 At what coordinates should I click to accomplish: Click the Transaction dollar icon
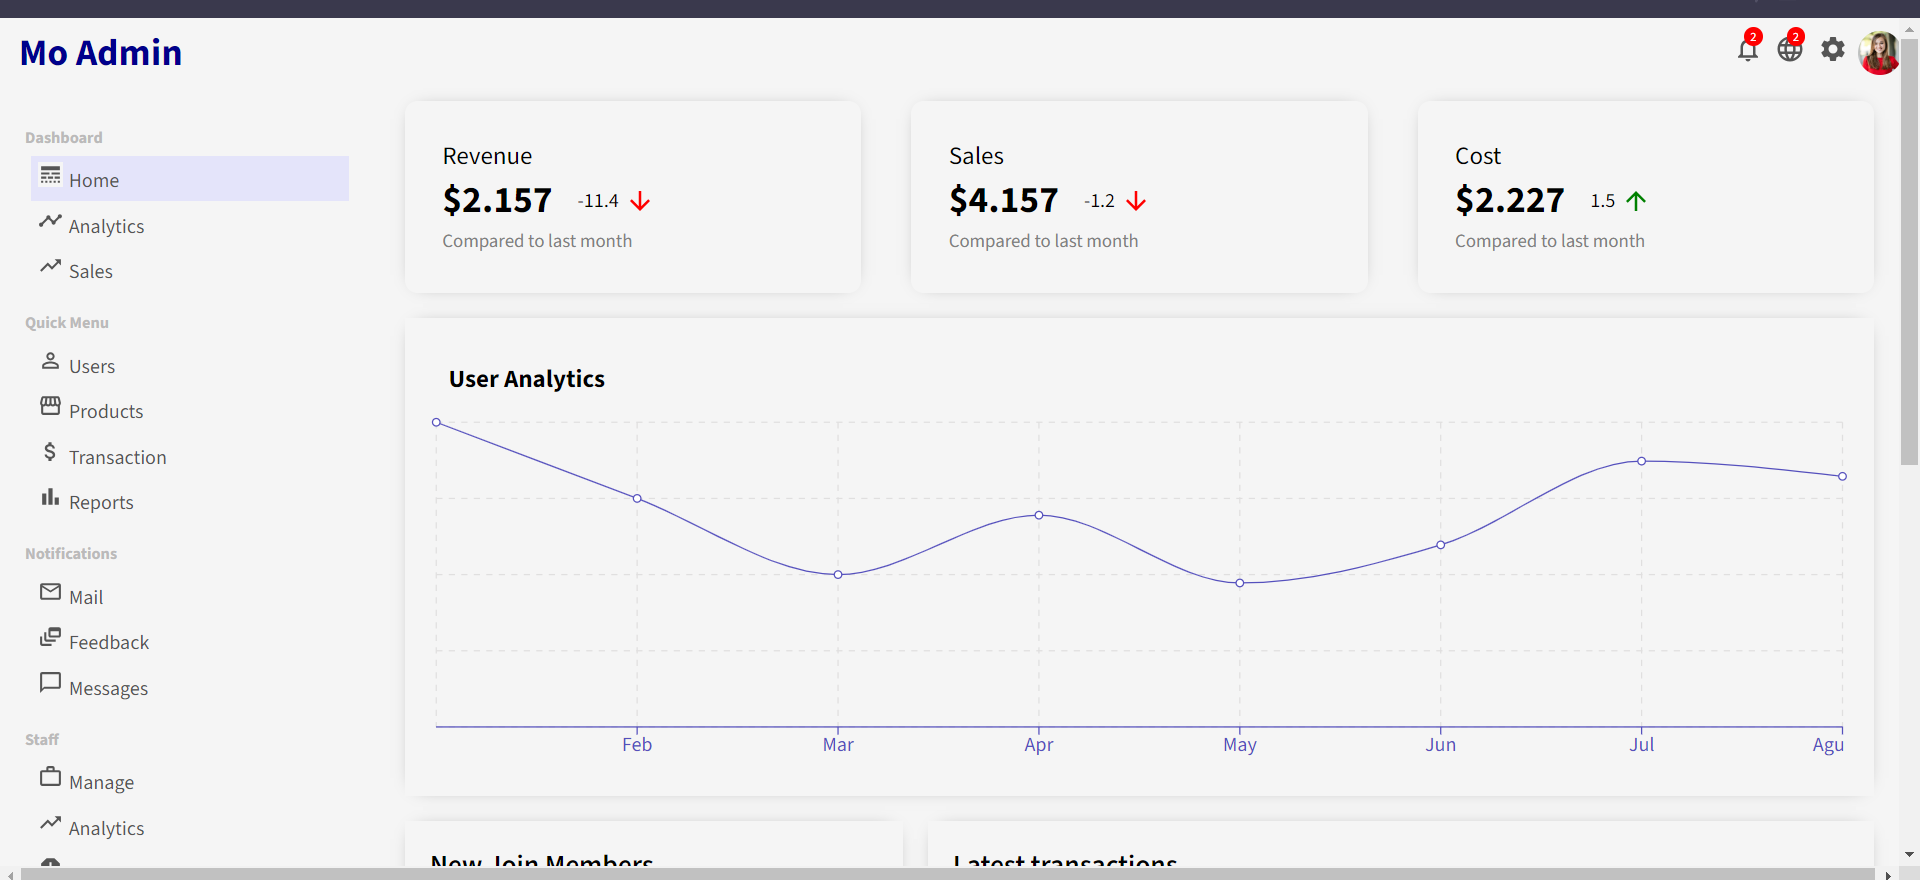(x=50, y=452)
